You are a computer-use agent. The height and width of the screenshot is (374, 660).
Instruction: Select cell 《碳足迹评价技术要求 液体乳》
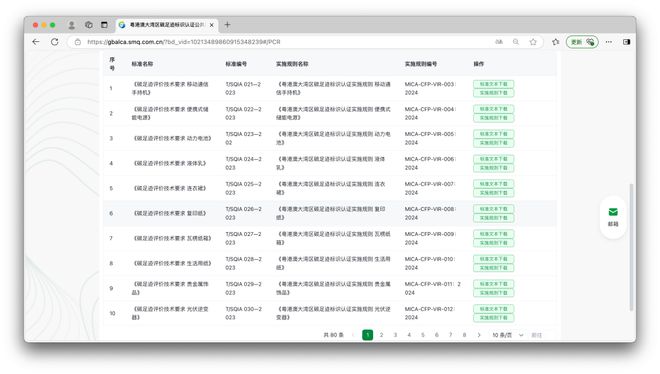[169, 163]
